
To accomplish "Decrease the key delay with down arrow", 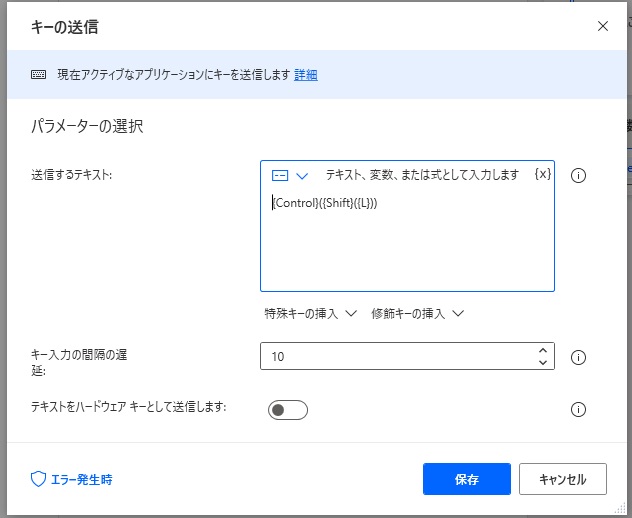I will (543, 362).
